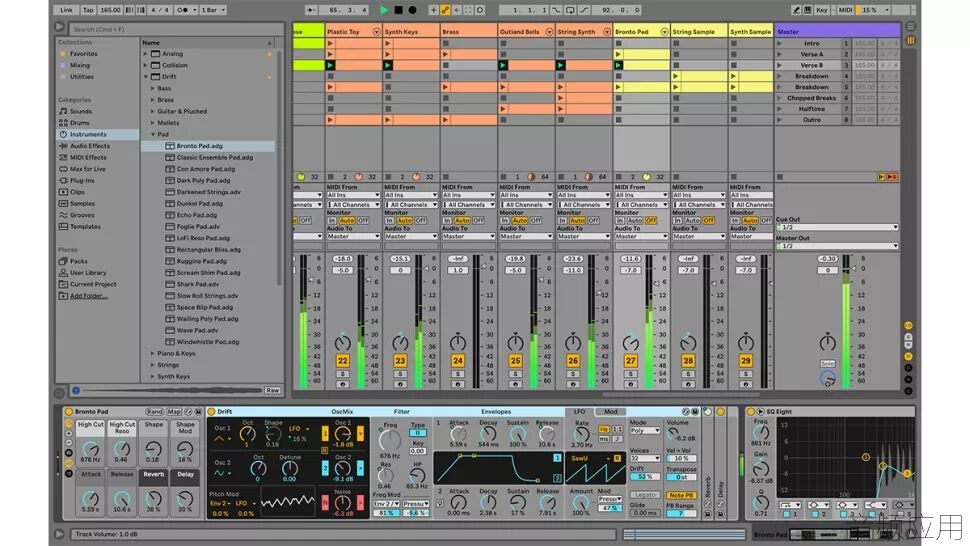Image resolution: width=970 pixels, height=546 pixels.
Task: Solo track 25 with its S button
Action: [515, 374]
